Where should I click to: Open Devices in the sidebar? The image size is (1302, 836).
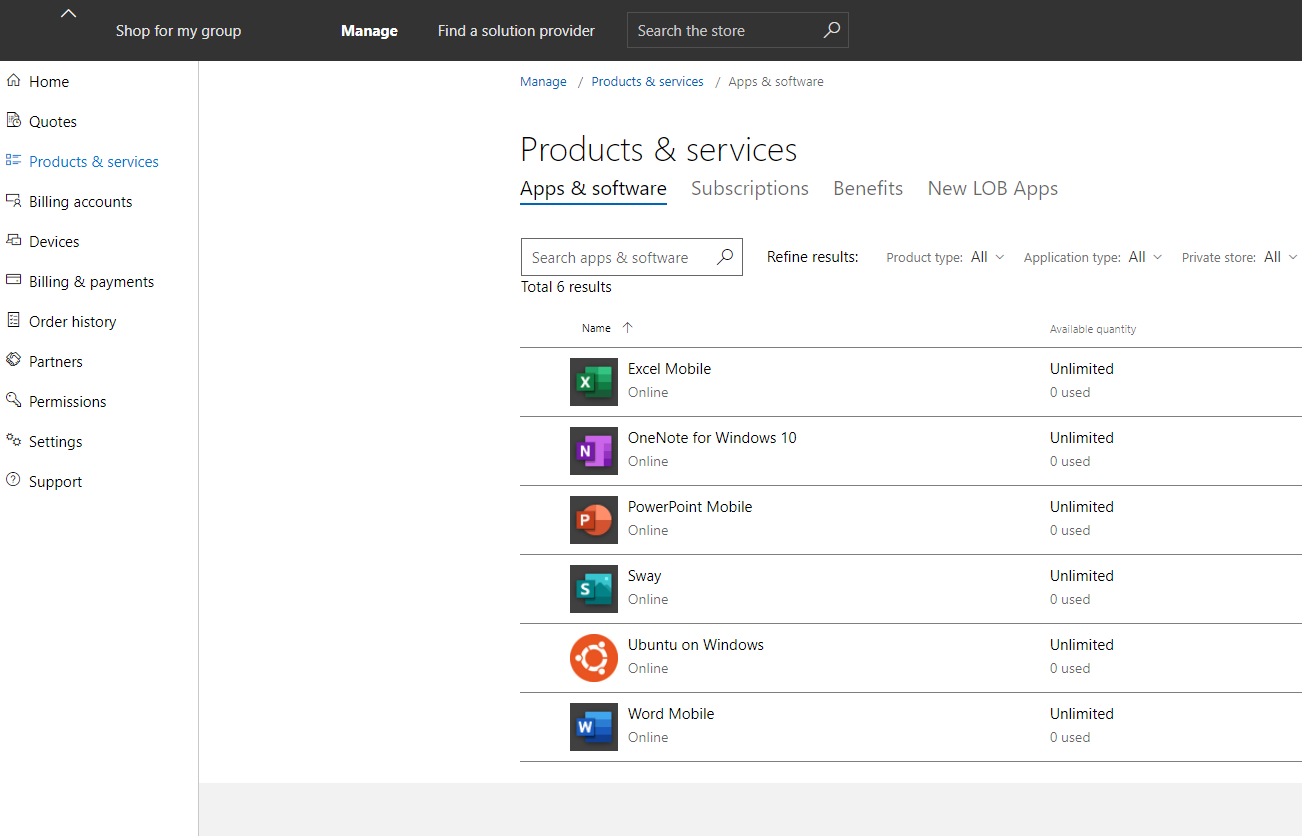pyautogui.click(x=54, y=242)
